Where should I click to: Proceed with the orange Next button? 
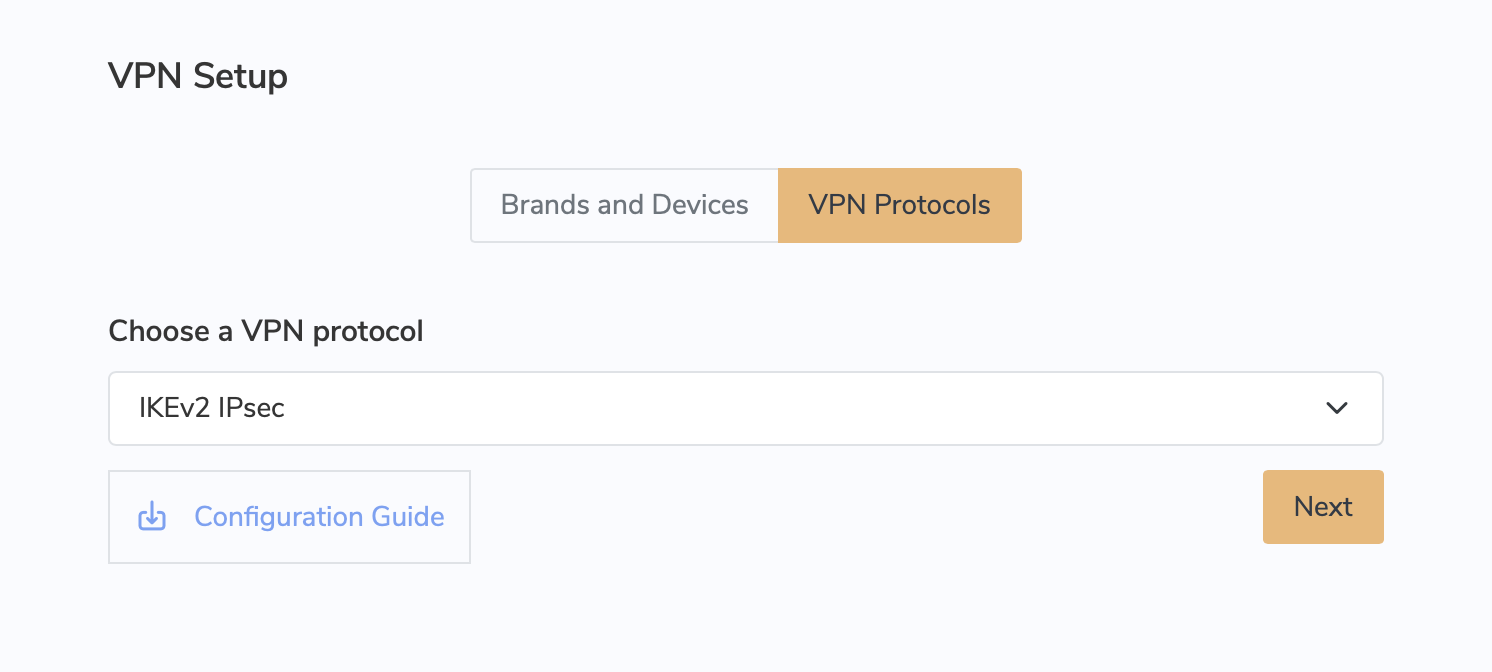coord(1323,507)
